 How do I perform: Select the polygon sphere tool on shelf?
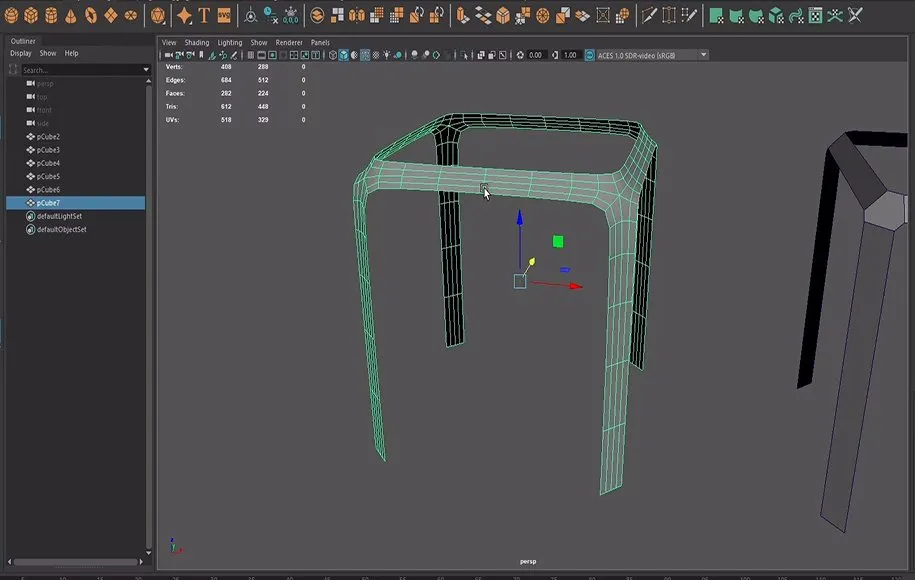(x=10, y=14)
